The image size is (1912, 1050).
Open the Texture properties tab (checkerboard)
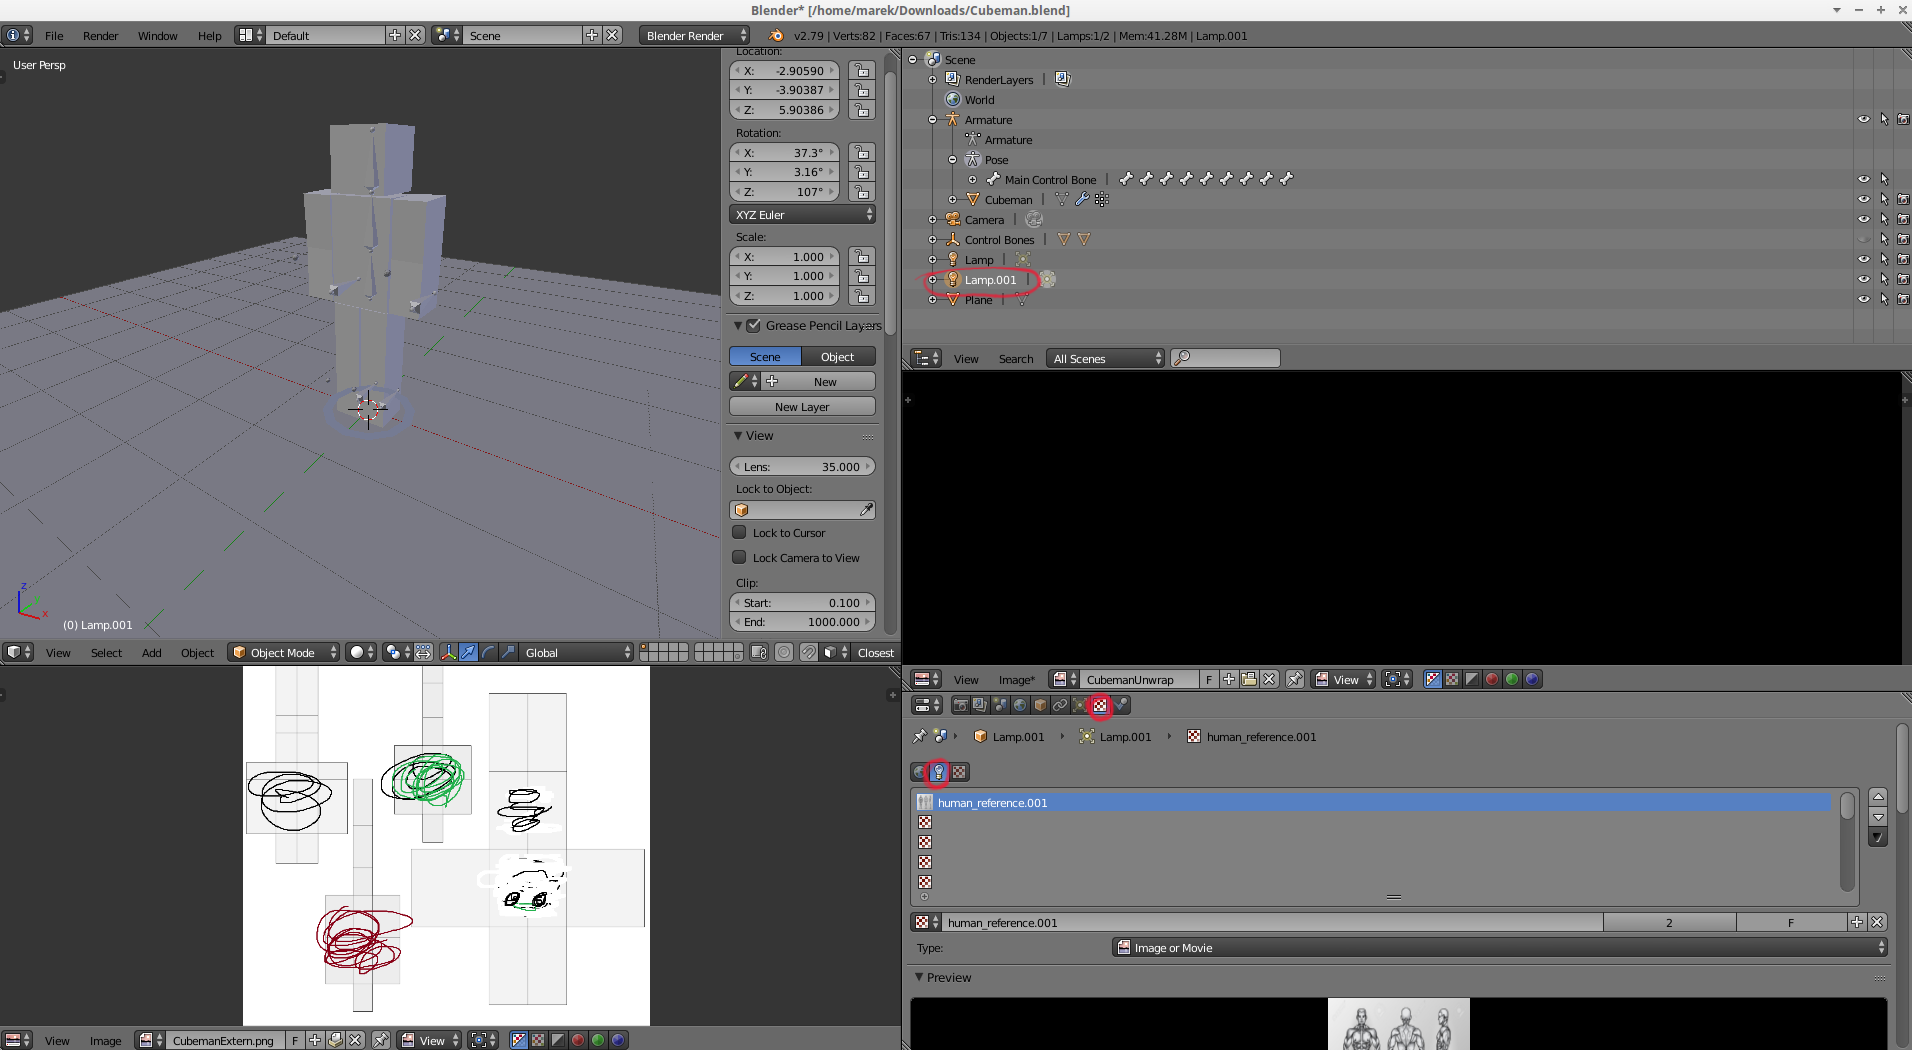1100,705
